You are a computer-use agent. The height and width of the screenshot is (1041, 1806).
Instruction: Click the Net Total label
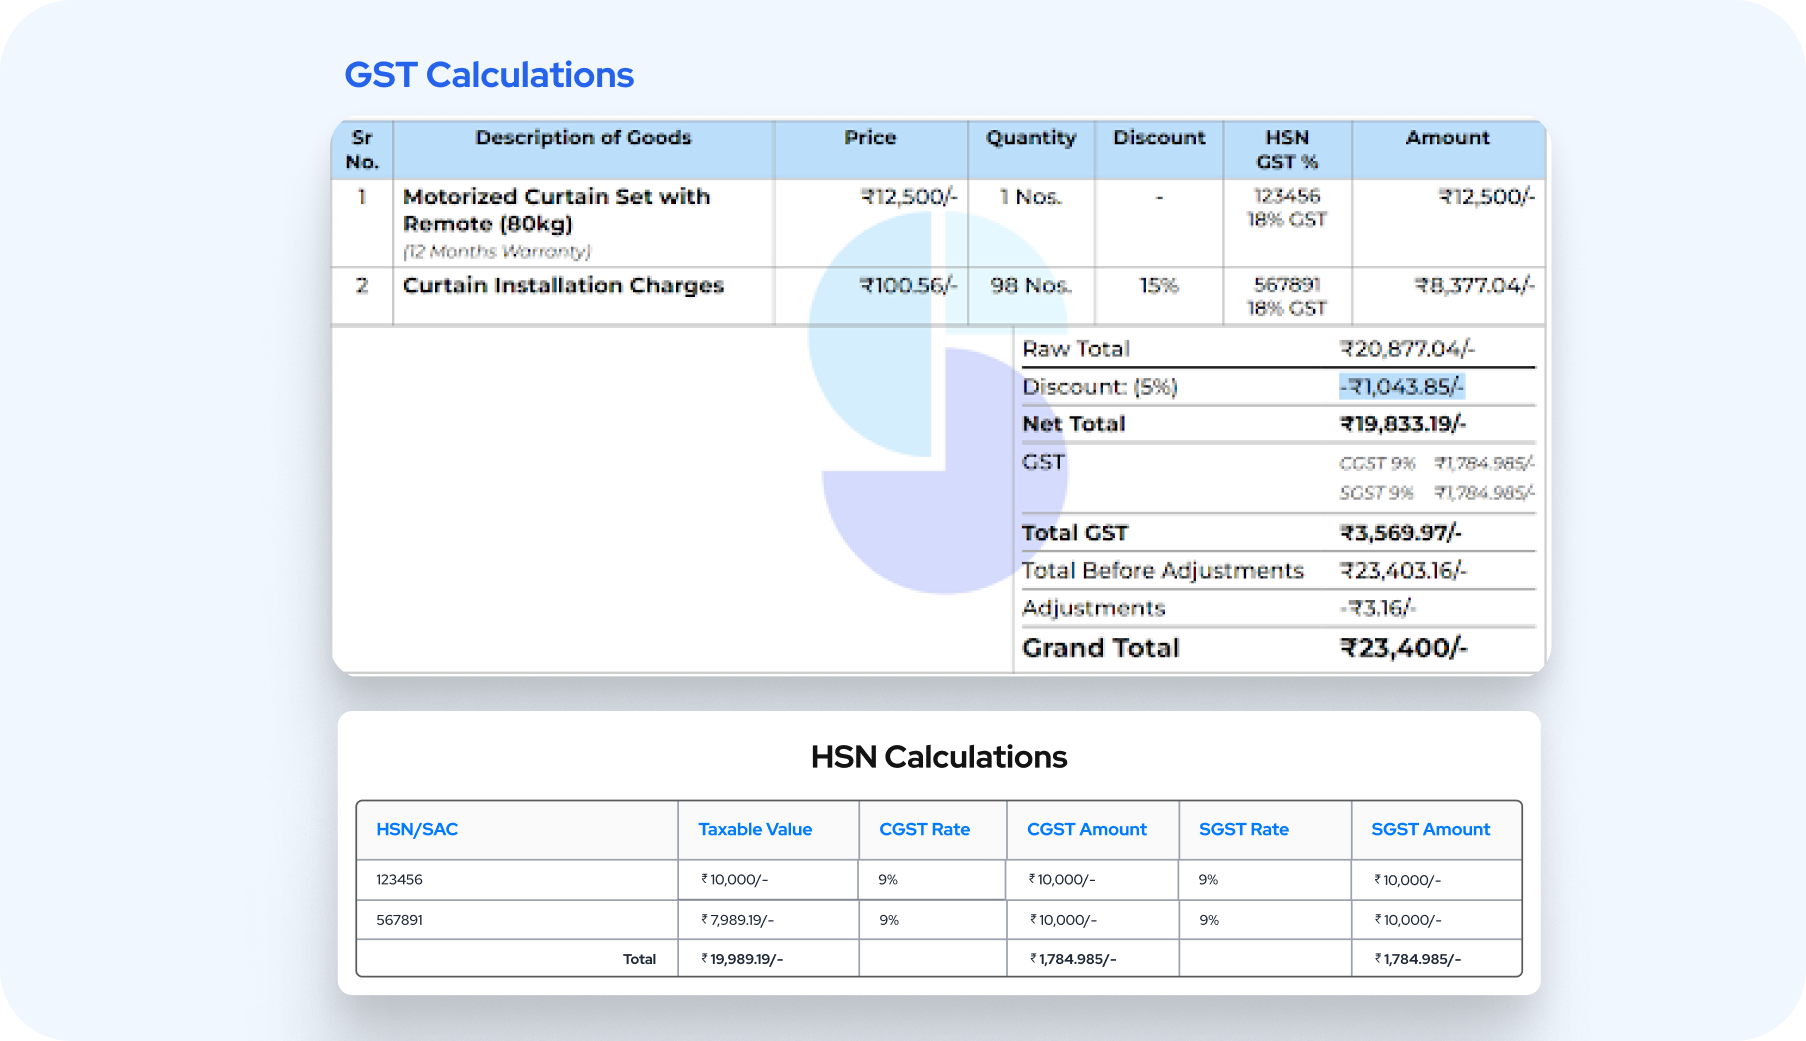(1073, 424)
